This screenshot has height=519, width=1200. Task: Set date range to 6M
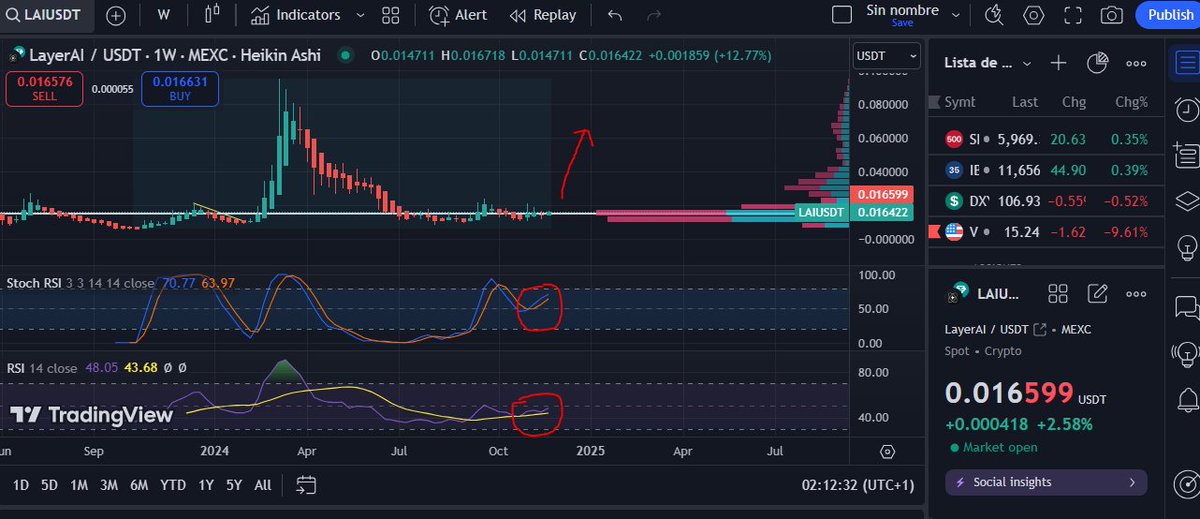pyautogui.click(x=139, y=485)
